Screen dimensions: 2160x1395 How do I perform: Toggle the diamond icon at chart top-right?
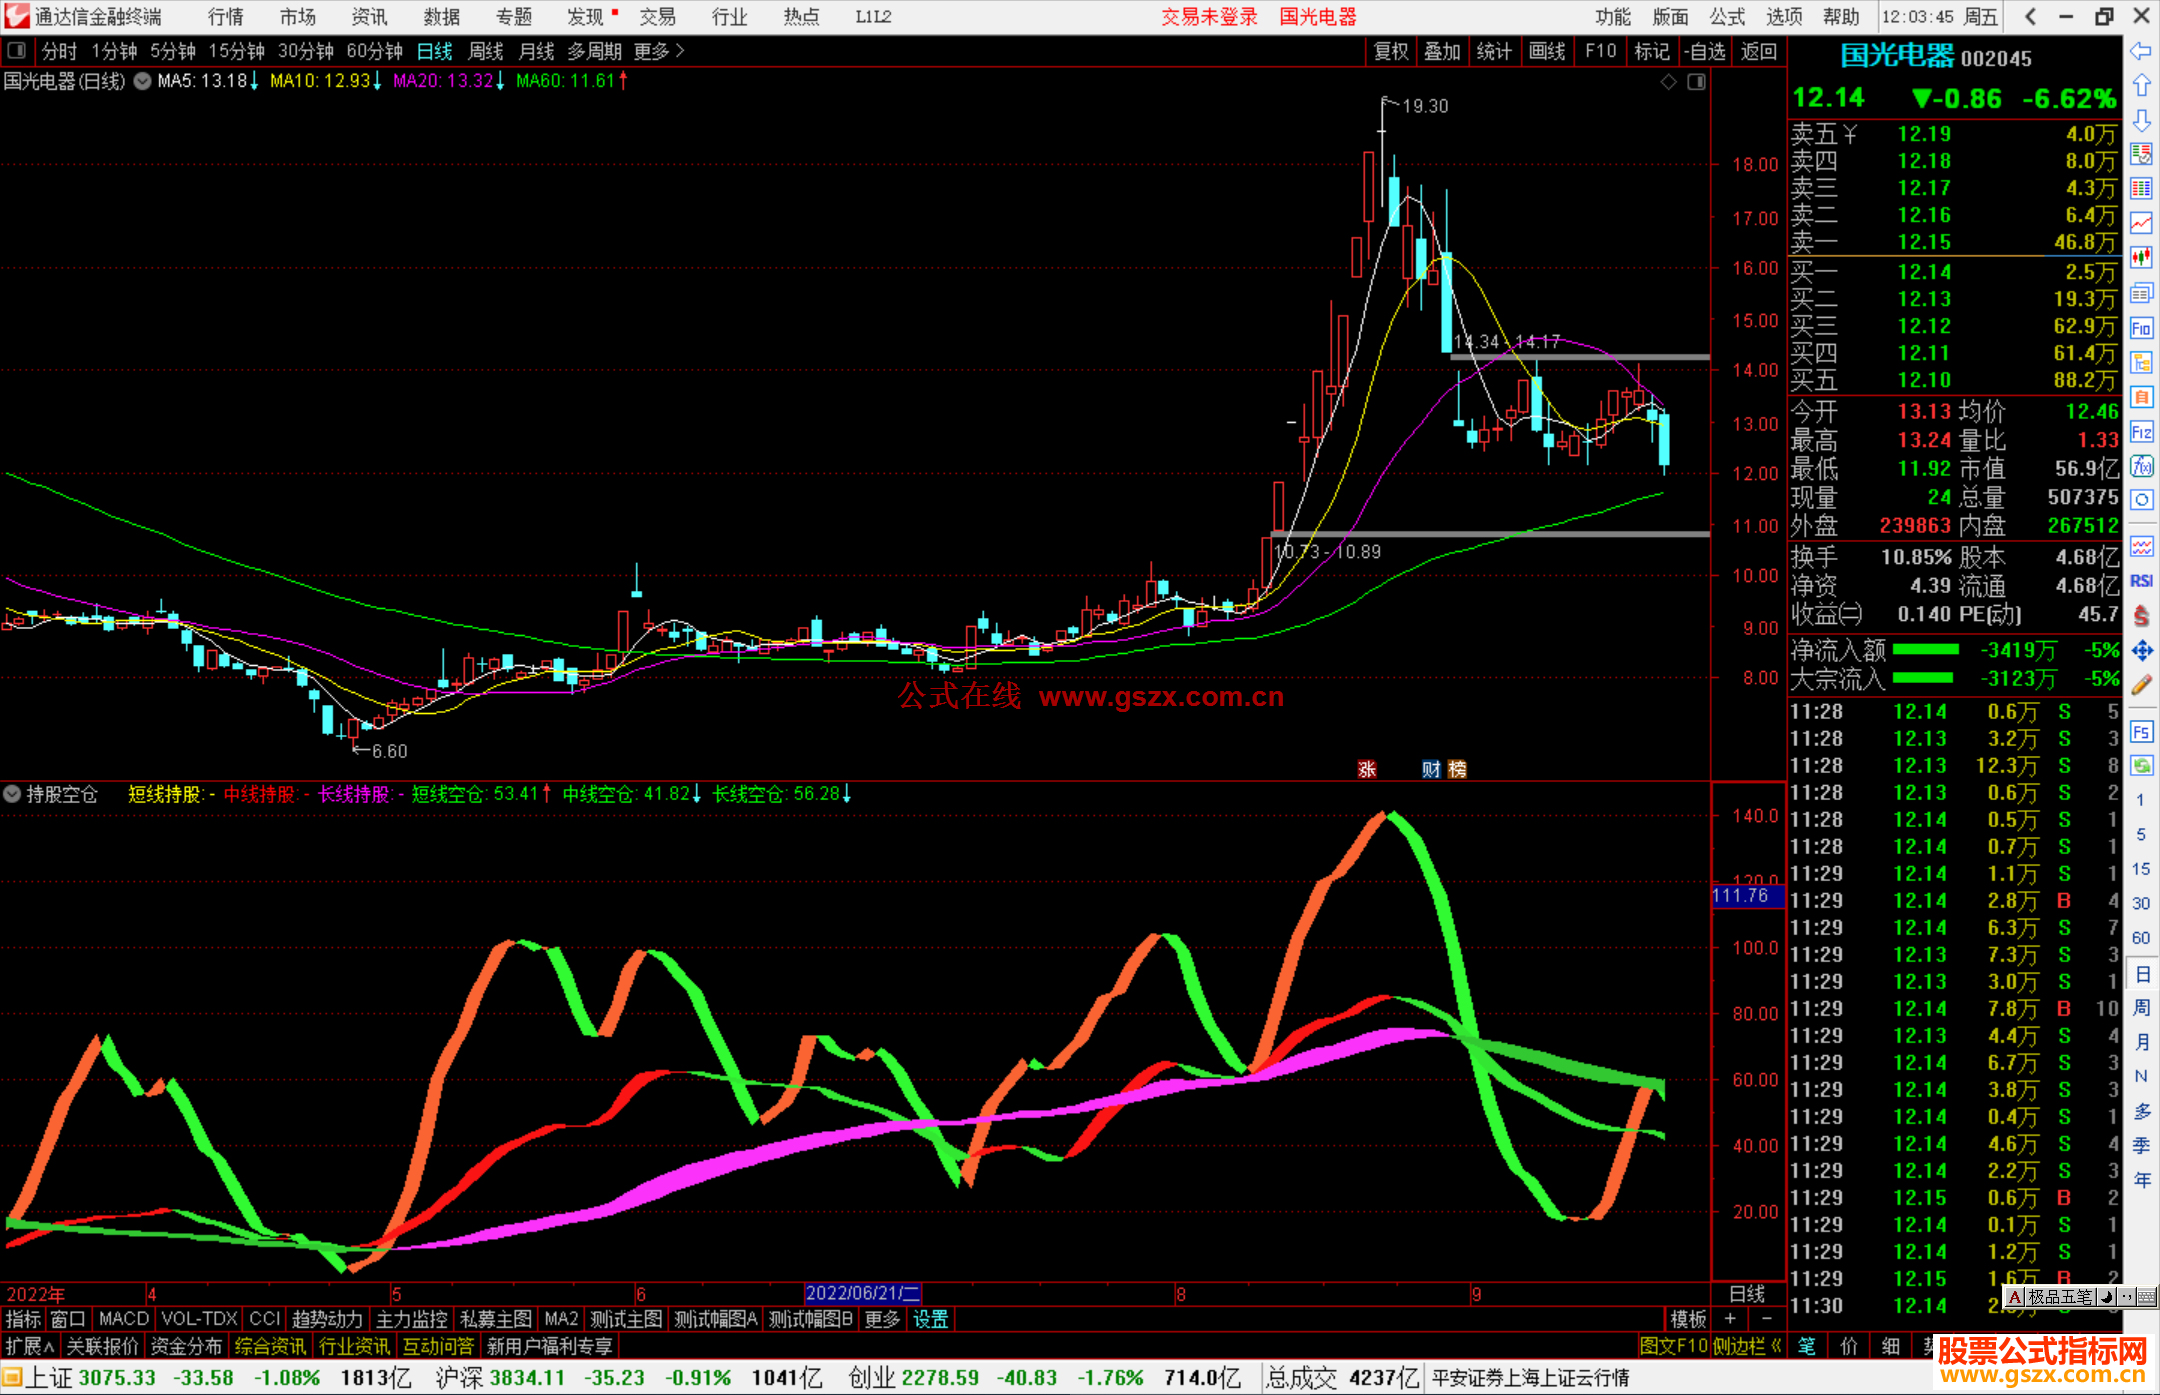pyautogui.click(x=1668, y=81)
